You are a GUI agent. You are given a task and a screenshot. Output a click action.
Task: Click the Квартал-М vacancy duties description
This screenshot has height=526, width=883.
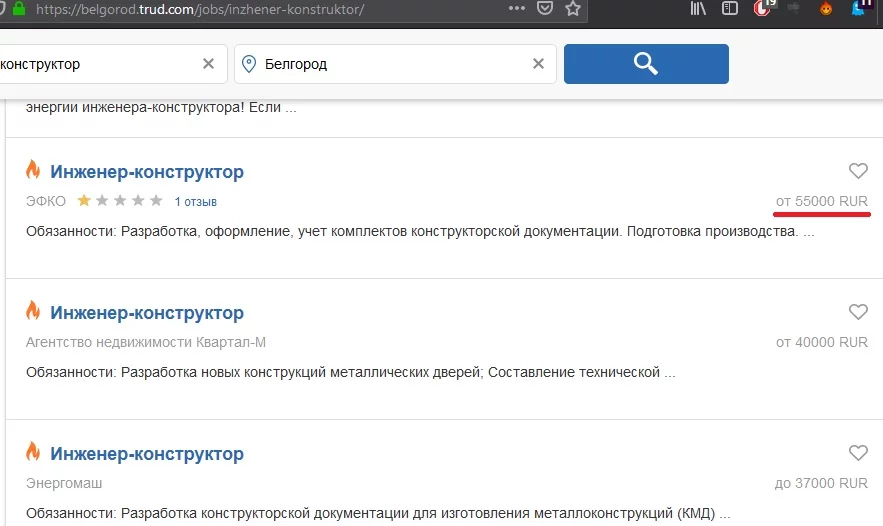pyautogui.click(x=351, y=372)
